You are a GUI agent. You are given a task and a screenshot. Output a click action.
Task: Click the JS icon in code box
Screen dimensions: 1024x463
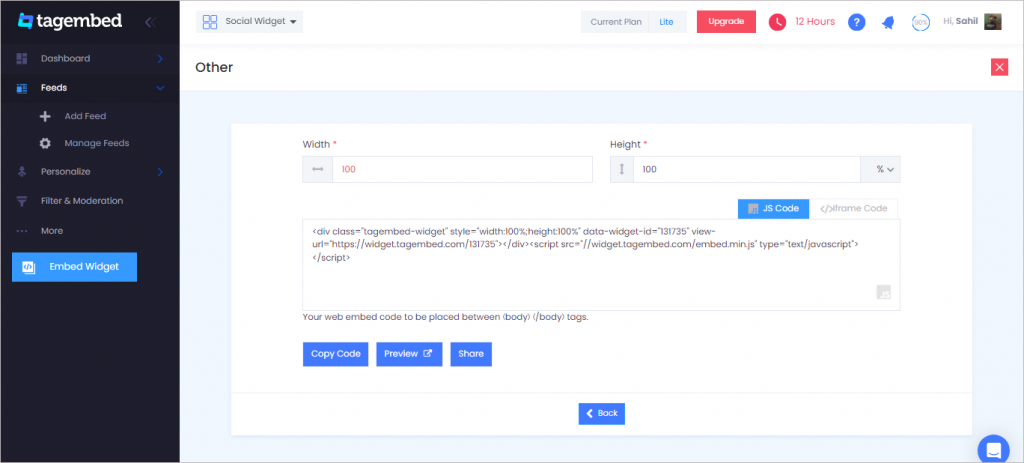(x=884, y=292)
